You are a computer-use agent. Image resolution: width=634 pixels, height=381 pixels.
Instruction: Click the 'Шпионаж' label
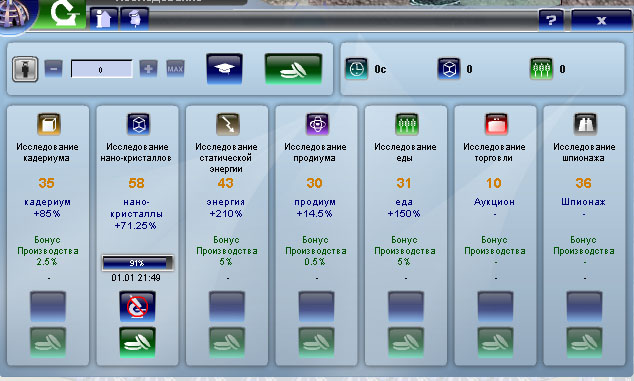[x=583, y=202]
